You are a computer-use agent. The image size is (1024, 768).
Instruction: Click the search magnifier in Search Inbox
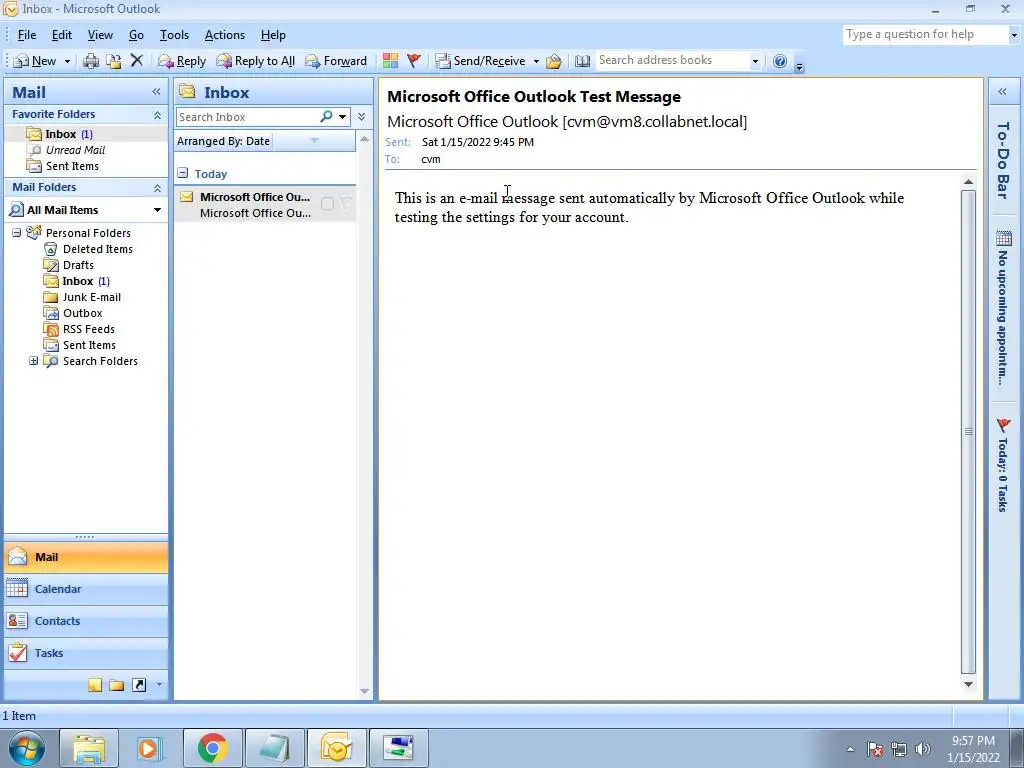tap(327, 117)
